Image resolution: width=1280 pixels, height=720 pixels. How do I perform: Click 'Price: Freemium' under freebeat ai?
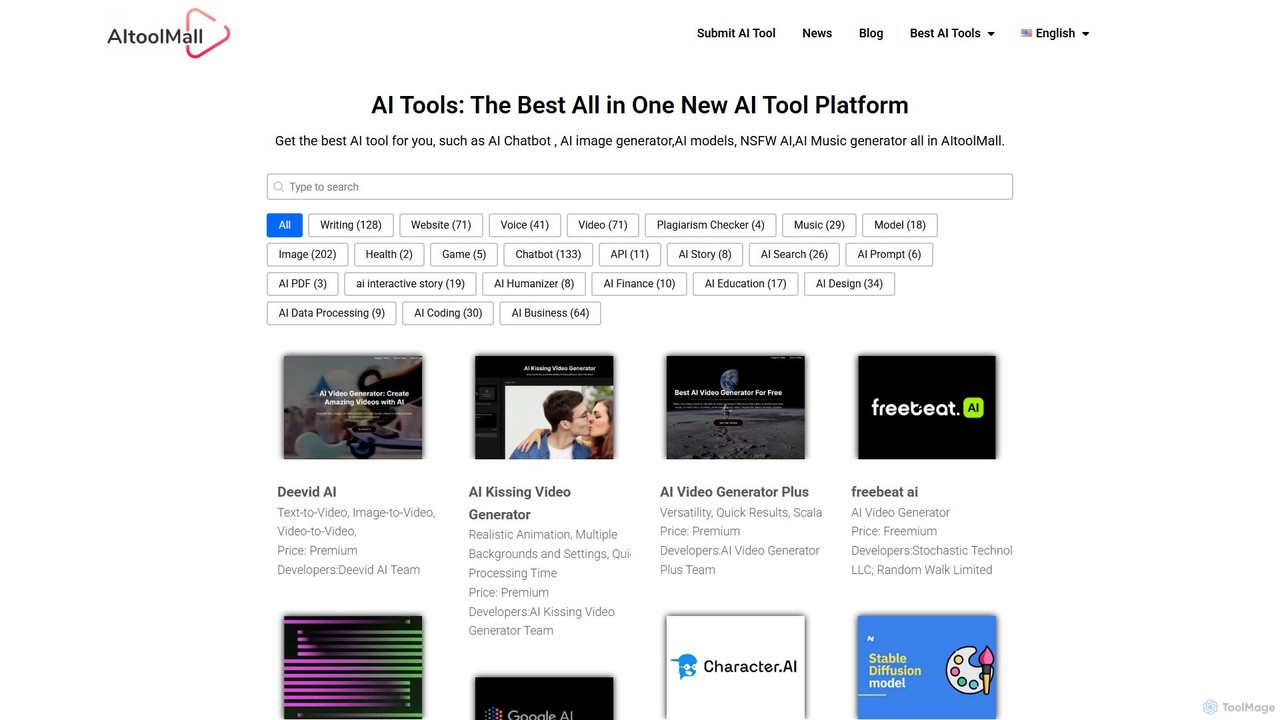(894, 532)
